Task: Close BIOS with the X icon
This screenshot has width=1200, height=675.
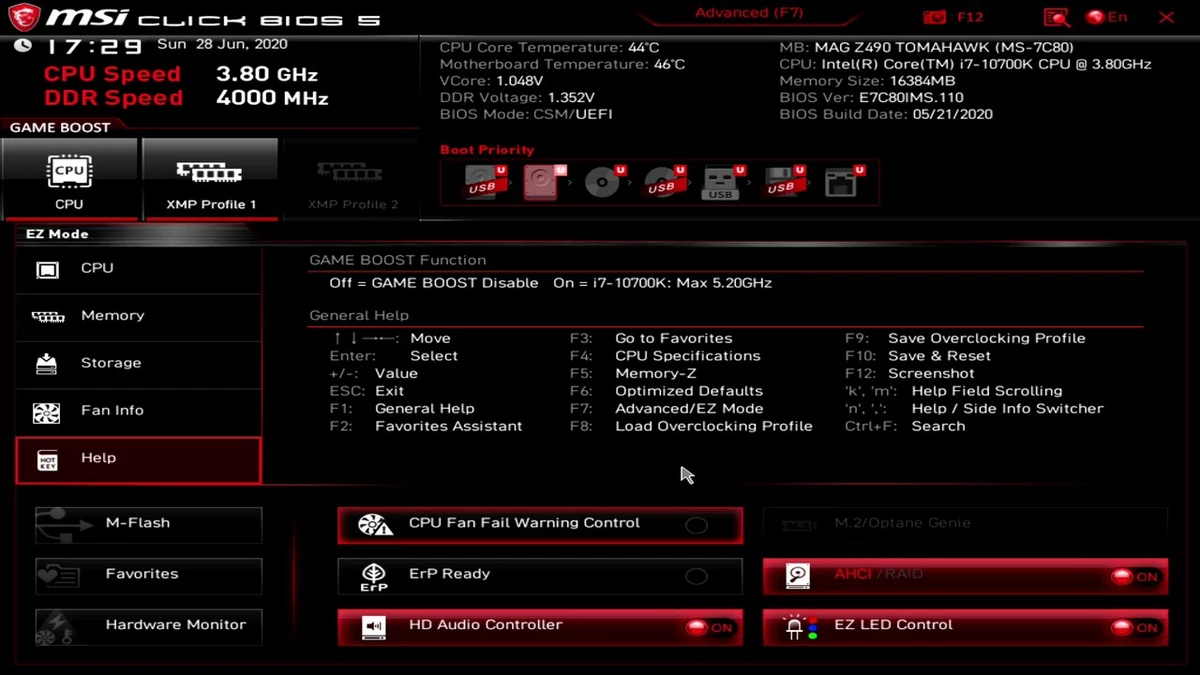Action: point(1166,17)
